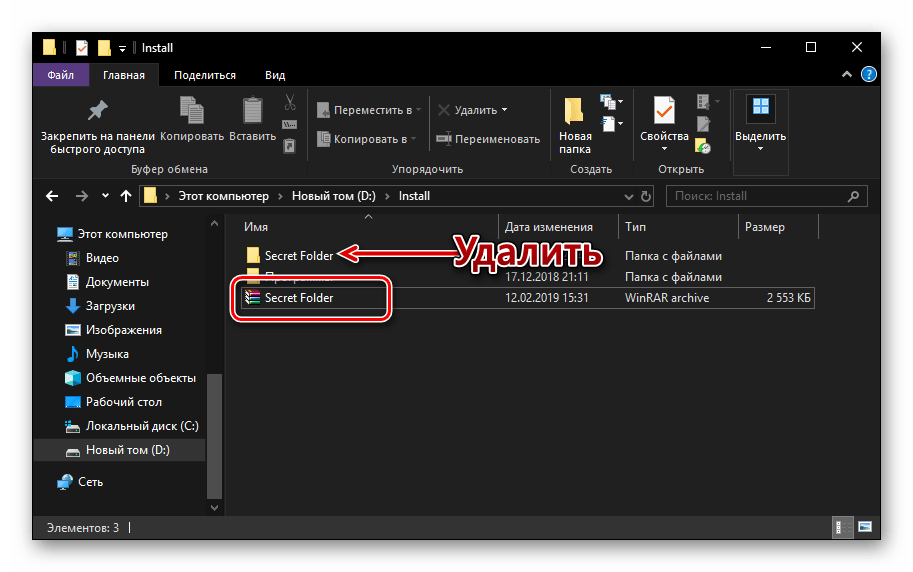Open the address bar history dropdown
This screenshot has width=913, height=572.
click(x=629, y=197)
